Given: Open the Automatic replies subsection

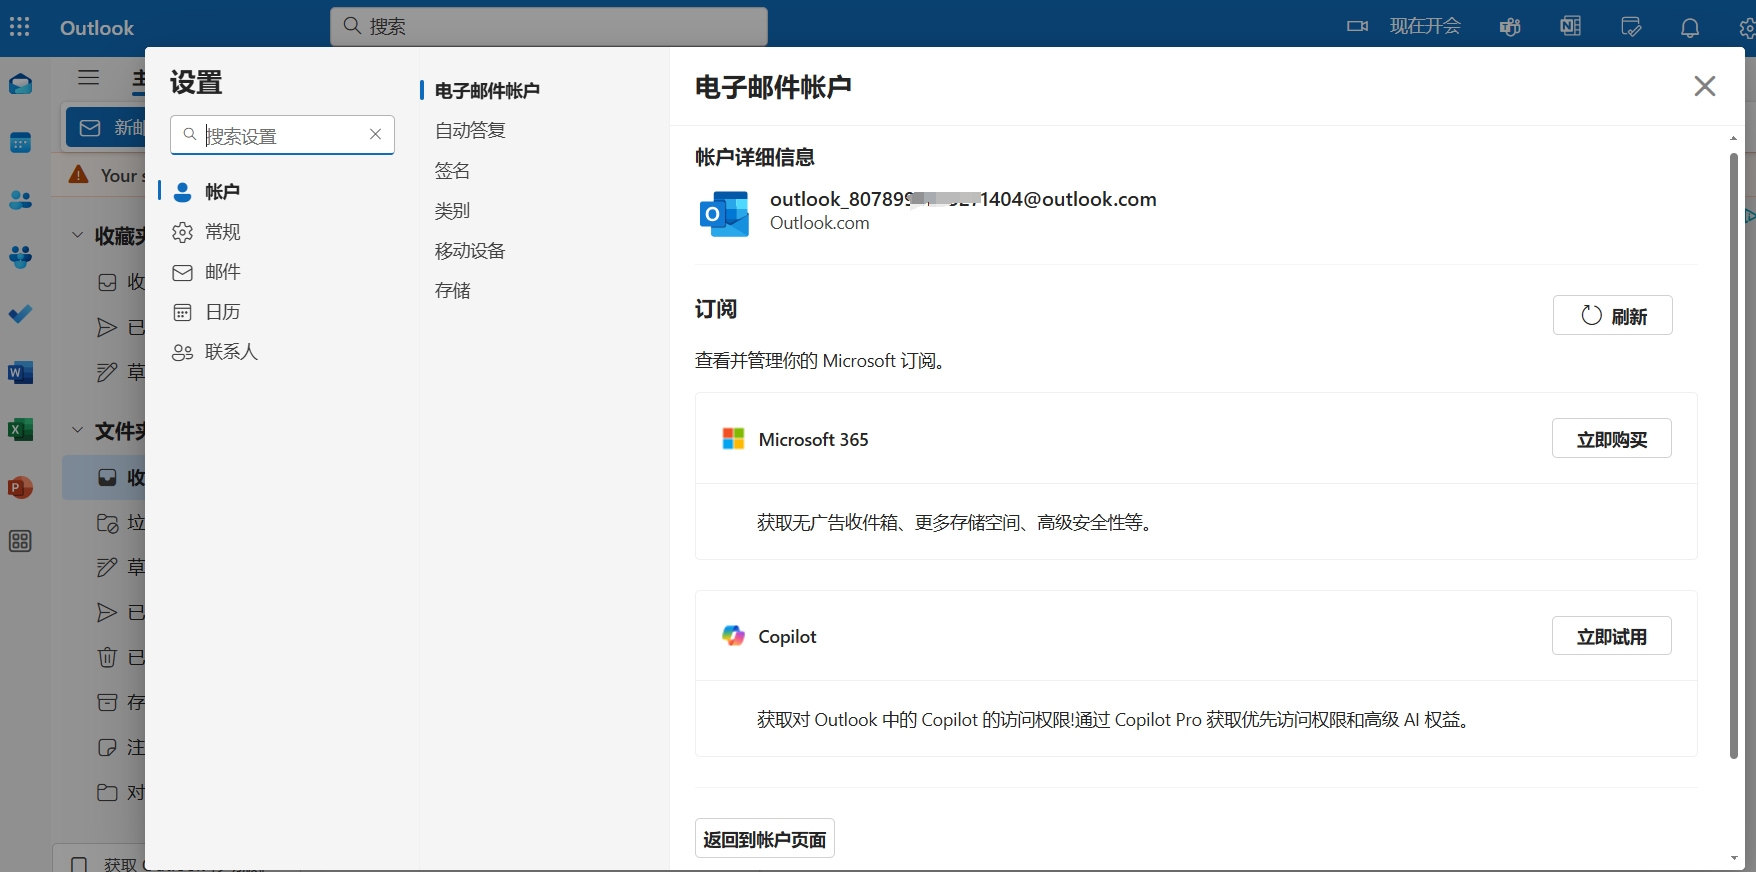Looking at the screenshot, I should pyautogui.click(x=470, y=131).
